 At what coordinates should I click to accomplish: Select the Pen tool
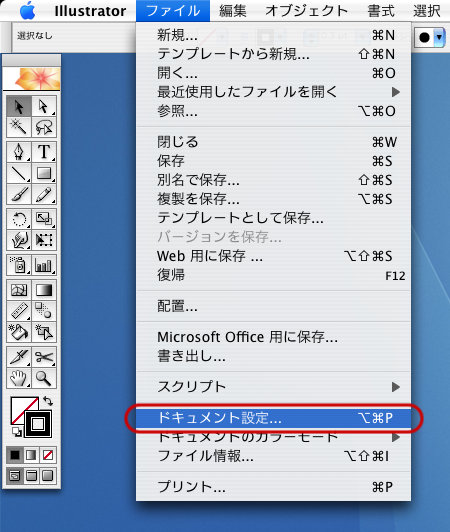click(19, 152)
